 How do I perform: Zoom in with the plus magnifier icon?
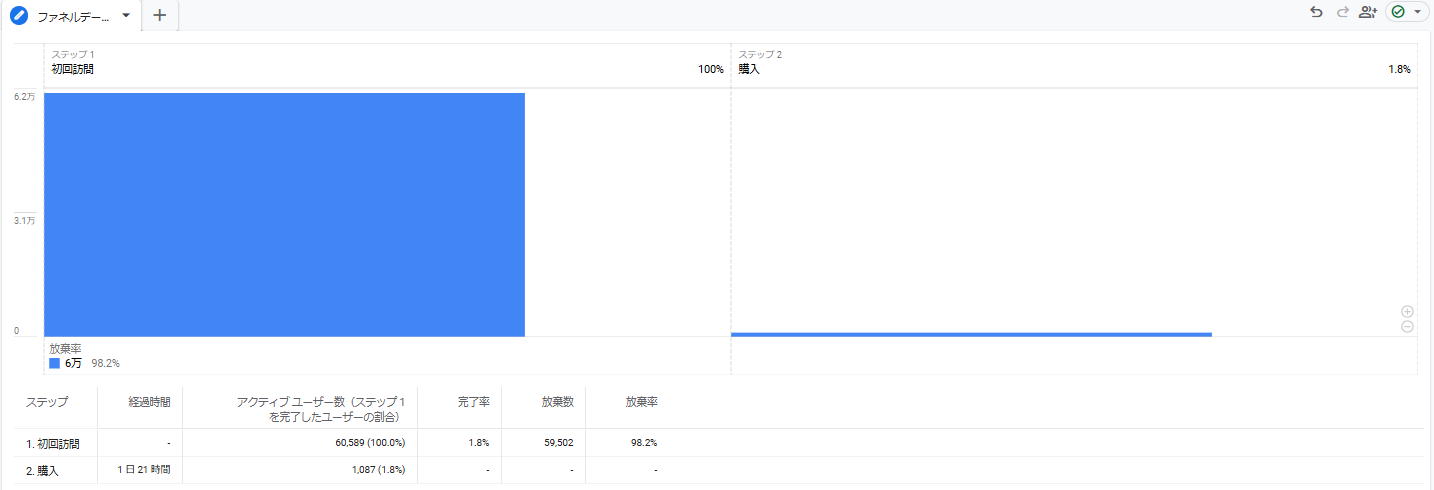pyautogui.click(x=1407, y=311)
